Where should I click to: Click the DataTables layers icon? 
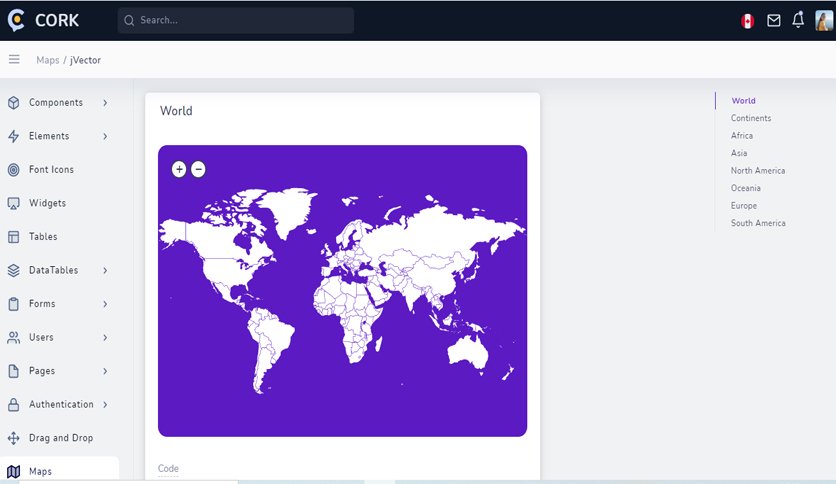click(x=14, y=270)
